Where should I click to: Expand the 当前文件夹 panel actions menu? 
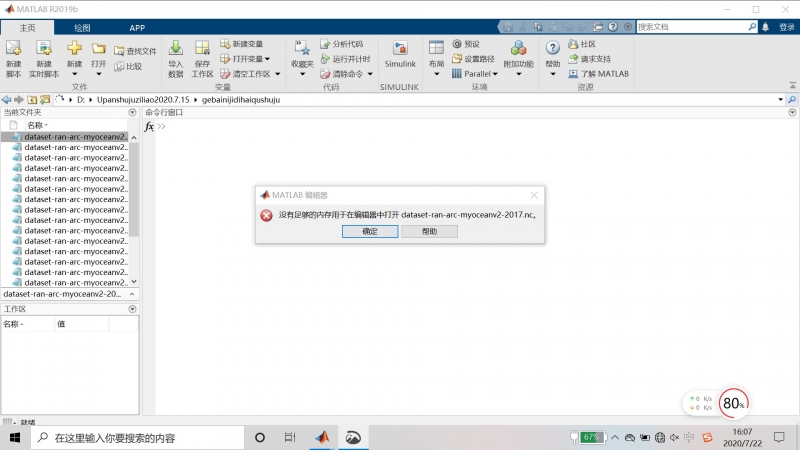[x=133, y=113]
